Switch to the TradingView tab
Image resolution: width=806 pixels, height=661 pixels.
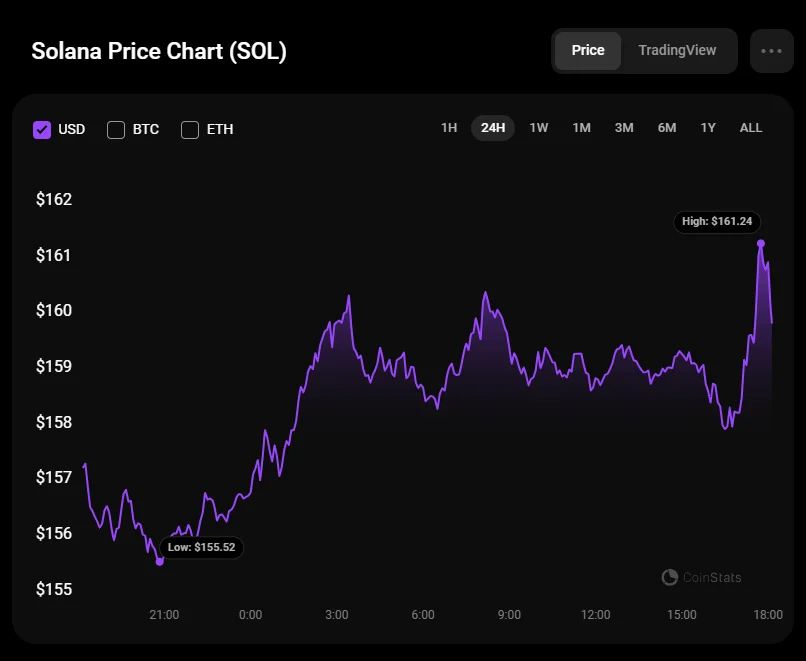coord(677,50)
